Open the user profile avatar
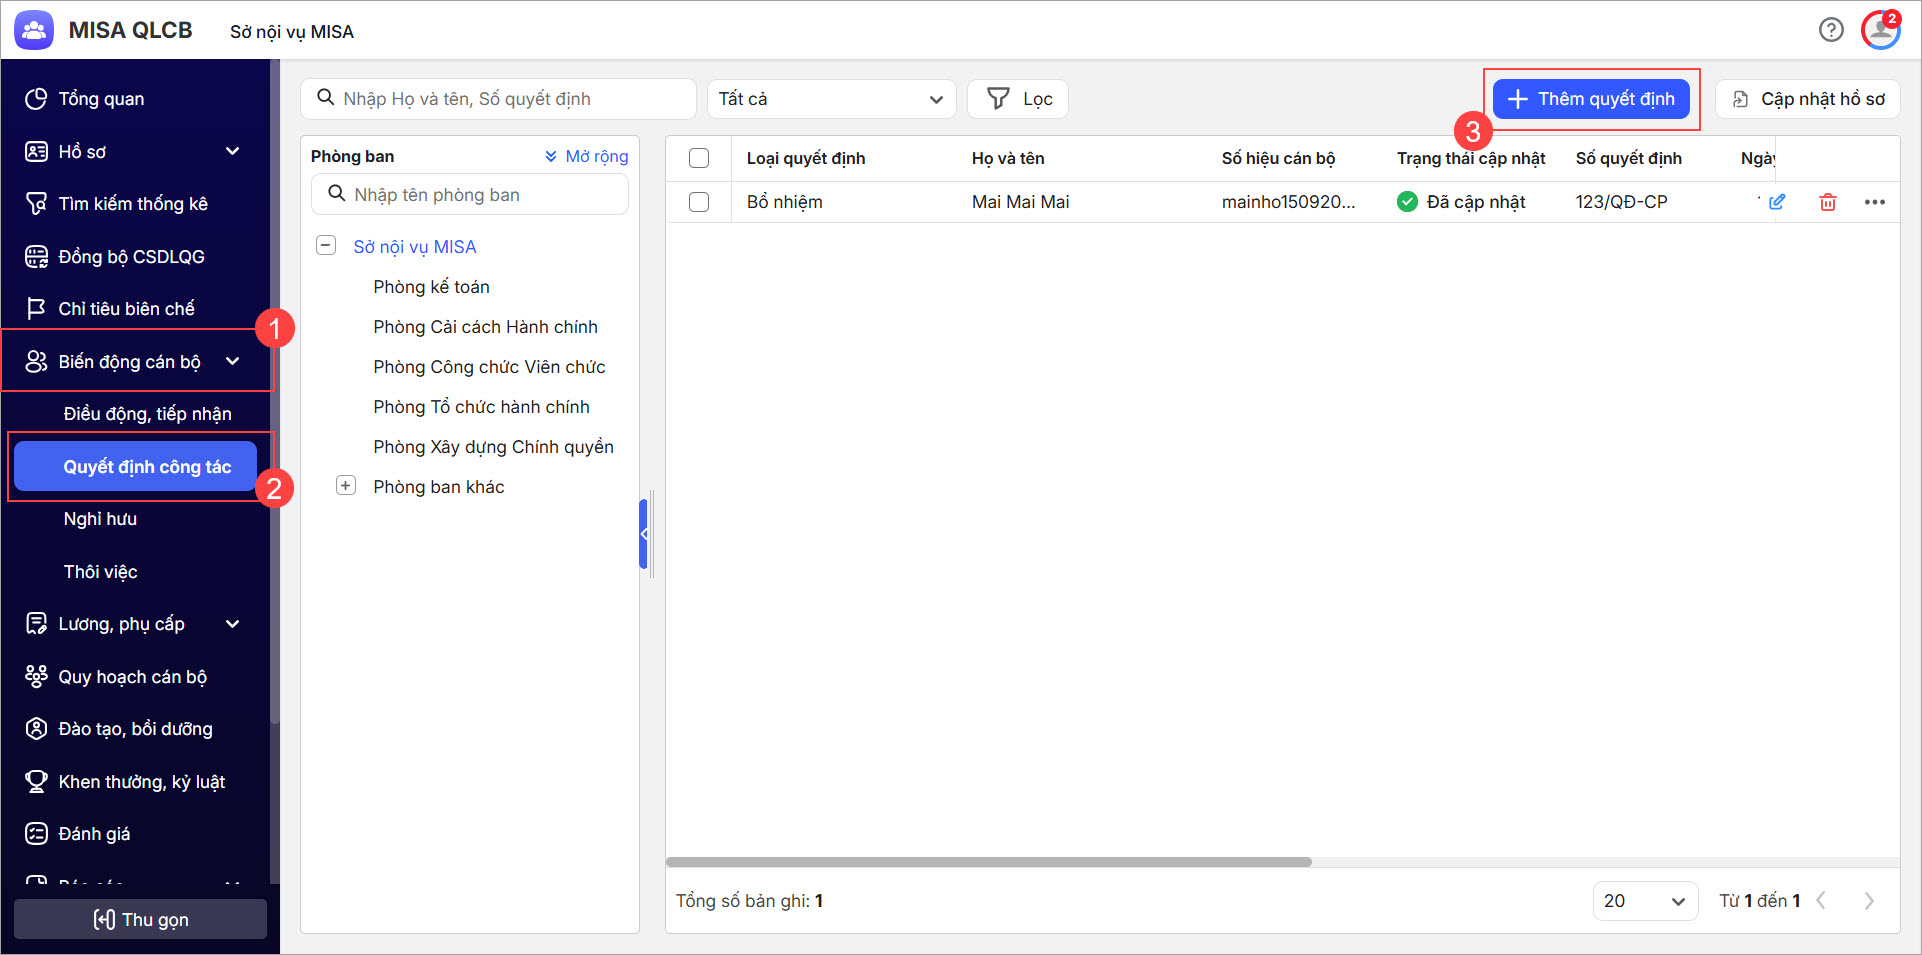This screenshot has width=1922, height=955. pyautogui.click(x=1880, y=30)
